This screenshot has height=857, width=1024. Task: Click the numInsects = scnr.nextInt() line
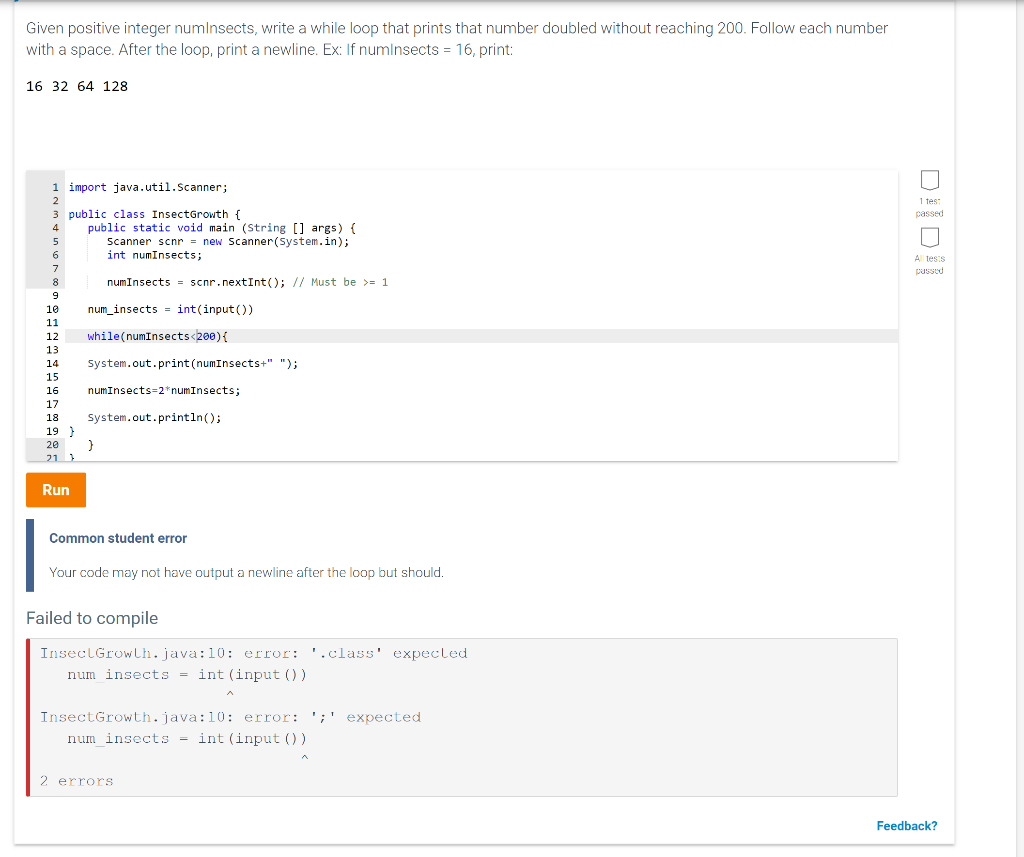tap(190, 281)
